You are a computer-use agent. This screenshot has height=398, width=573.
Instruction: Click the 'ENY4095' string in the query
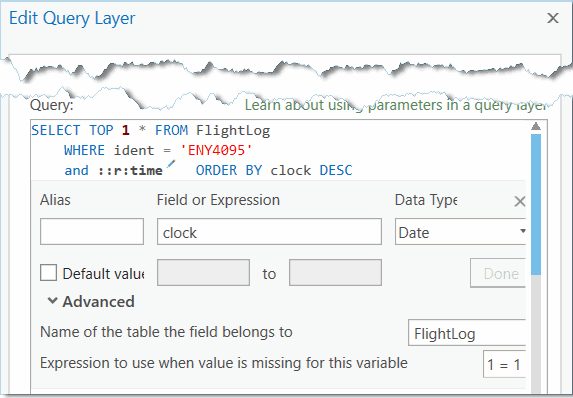coord(216,150)
